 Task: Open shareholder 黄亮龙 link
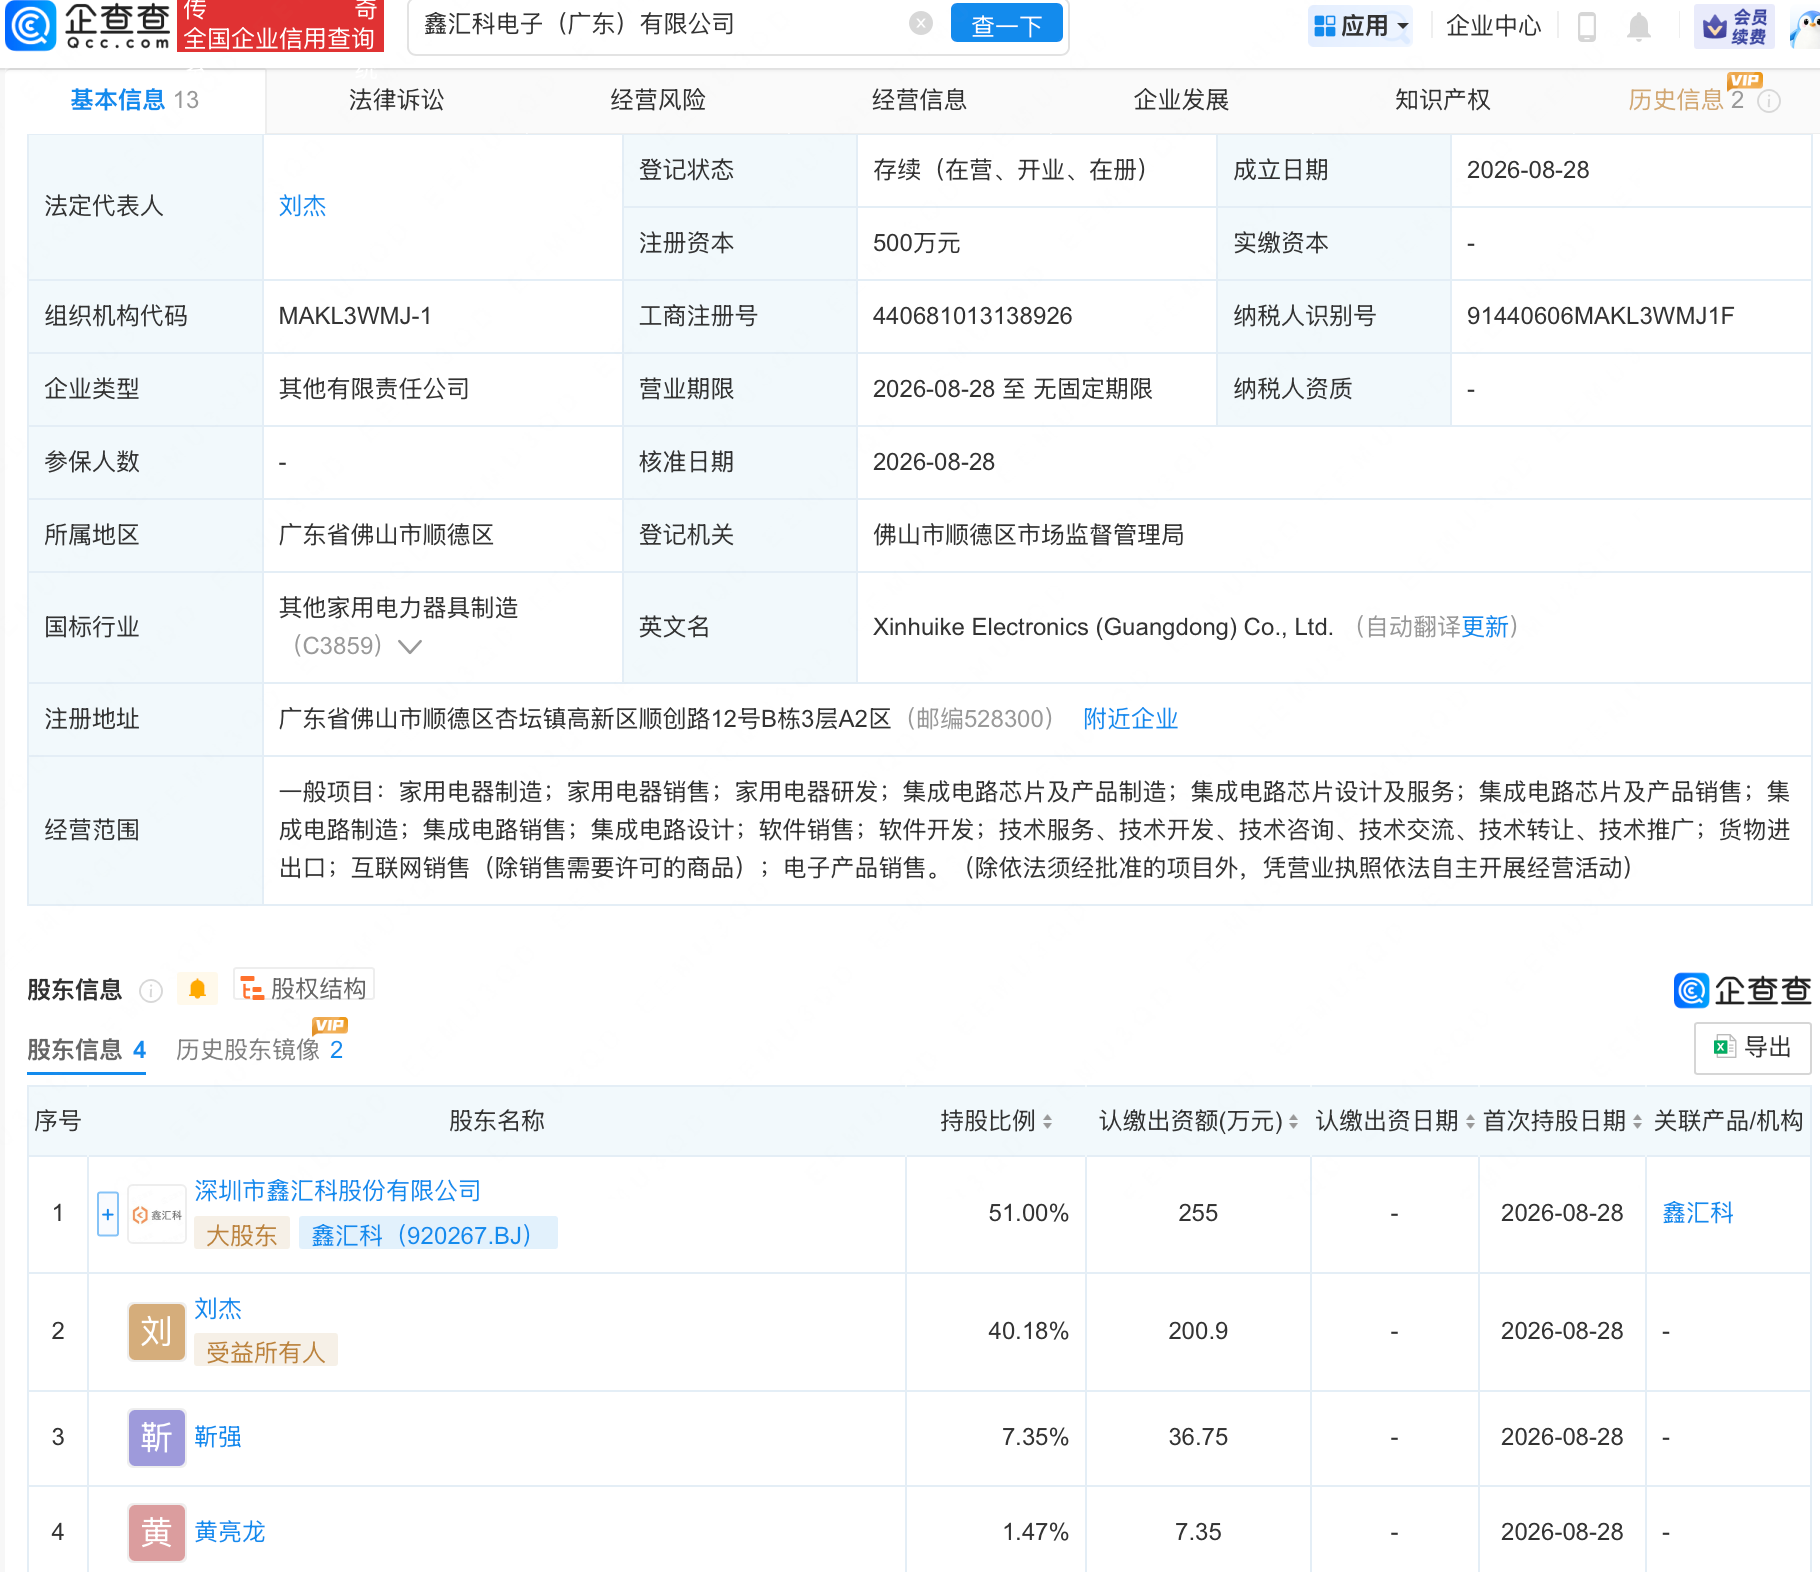pyautogui.click(x=230, y=1532)
